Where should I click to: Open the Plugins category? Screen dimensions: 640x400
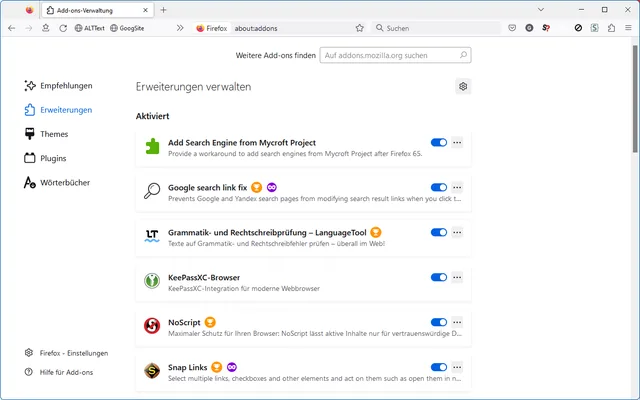coord(54,158)
